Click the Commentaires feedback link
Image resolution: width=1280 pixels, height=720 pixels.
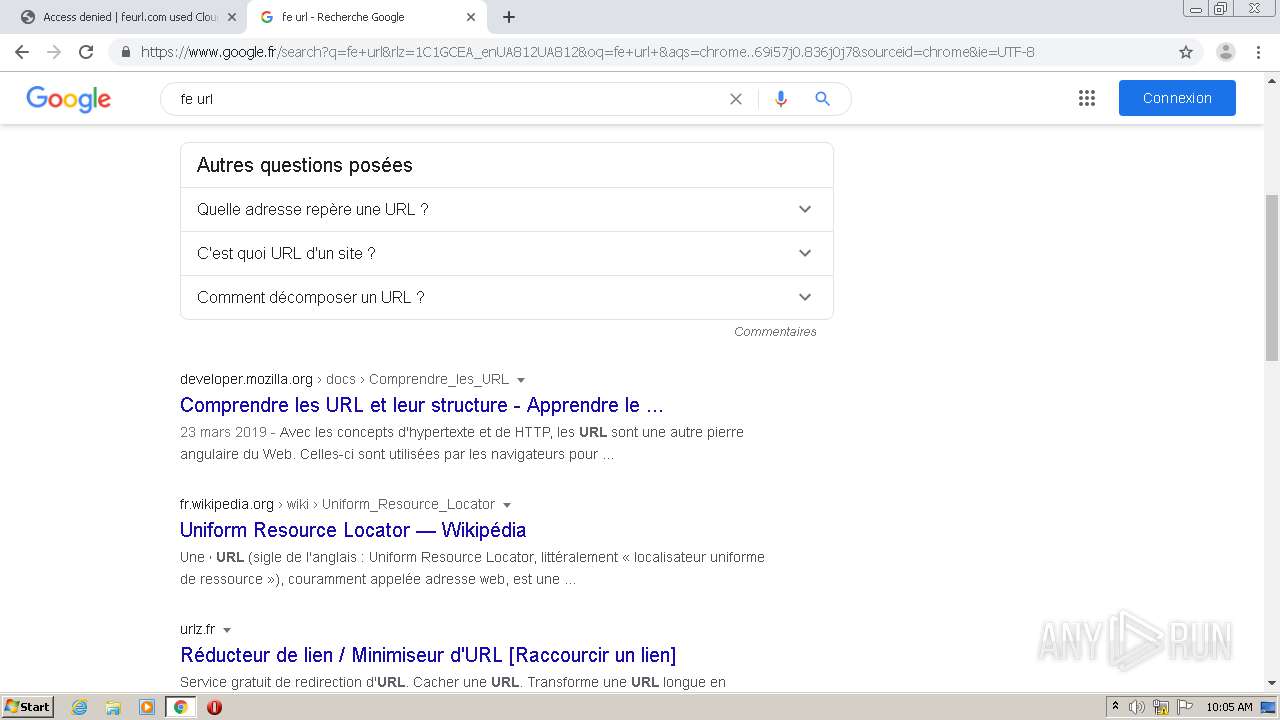point(775,331)
